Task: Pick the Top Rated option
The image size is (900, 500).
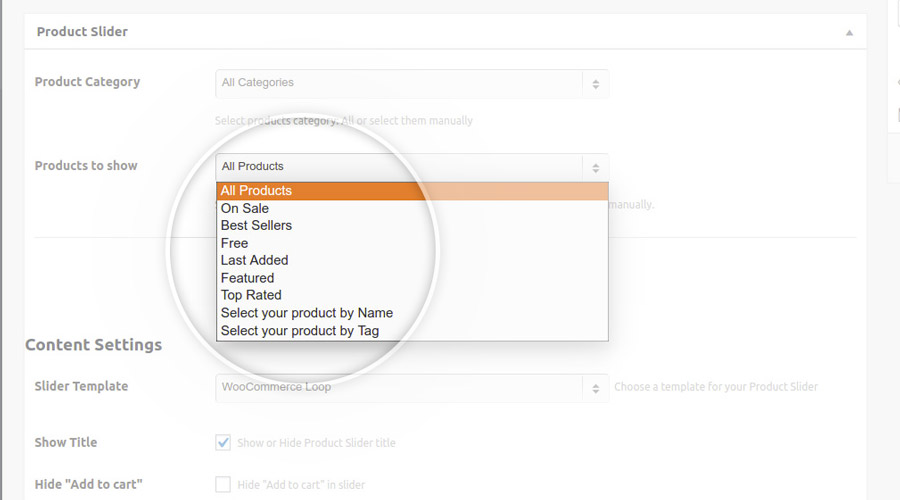Action: coord(251,295)
